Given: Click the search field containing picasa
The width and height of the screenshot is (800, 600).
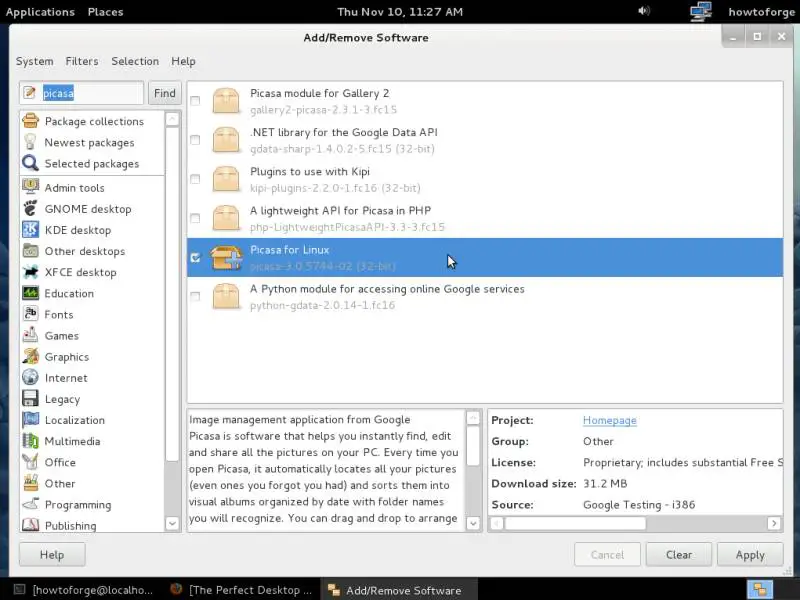Looking at the screenshot, I should click(82, 93).
